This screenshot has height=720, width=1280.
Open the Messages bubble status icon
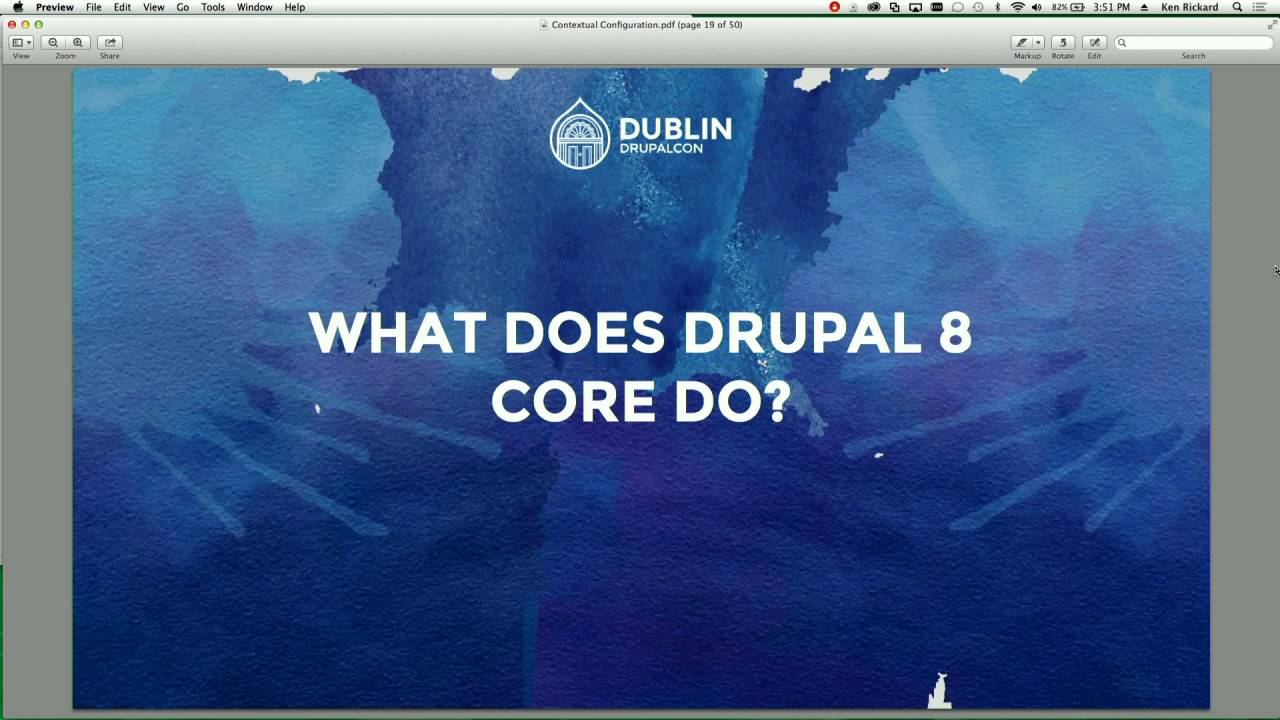click(957, 7)
